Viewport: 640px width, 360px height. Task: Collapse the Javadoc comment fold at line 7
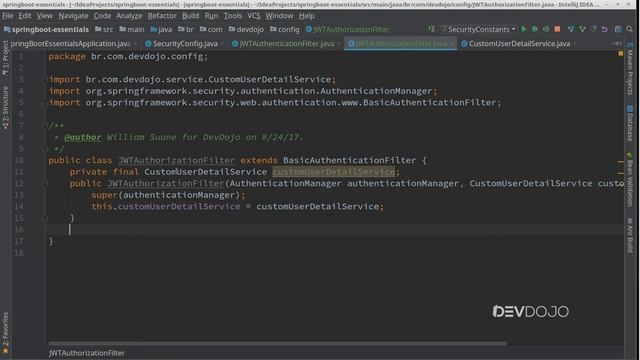click(44, 125)
